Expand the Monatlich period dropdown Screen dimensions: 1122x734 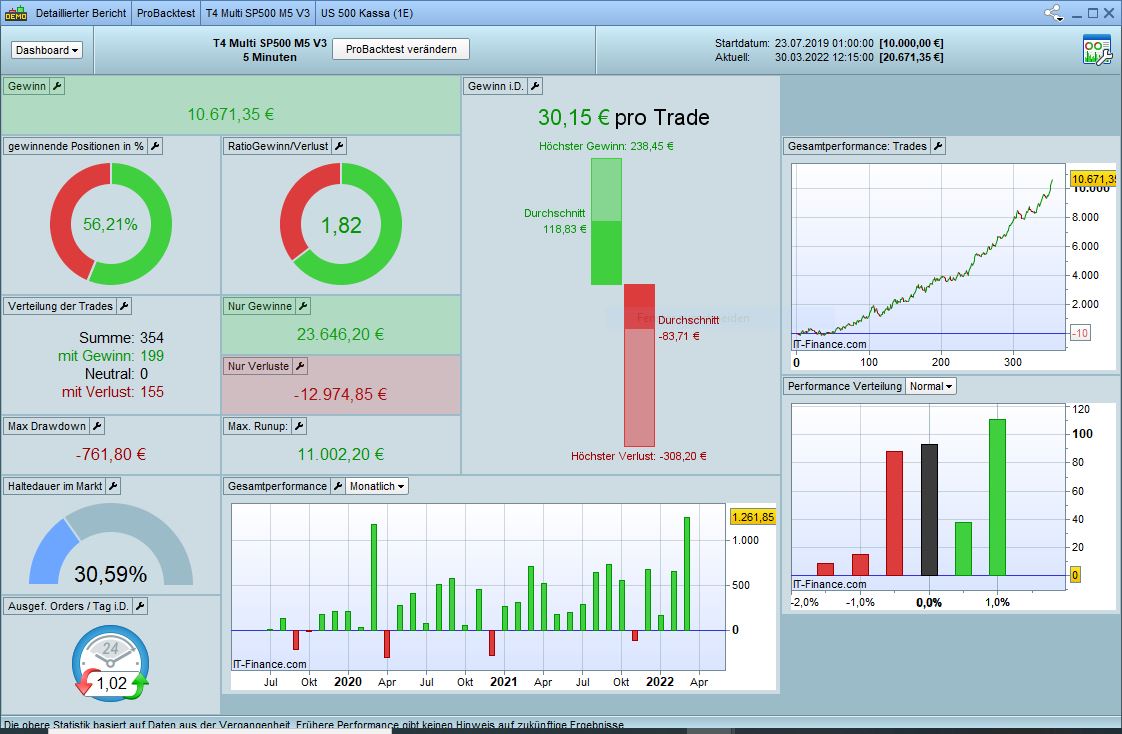coord(376,486)
